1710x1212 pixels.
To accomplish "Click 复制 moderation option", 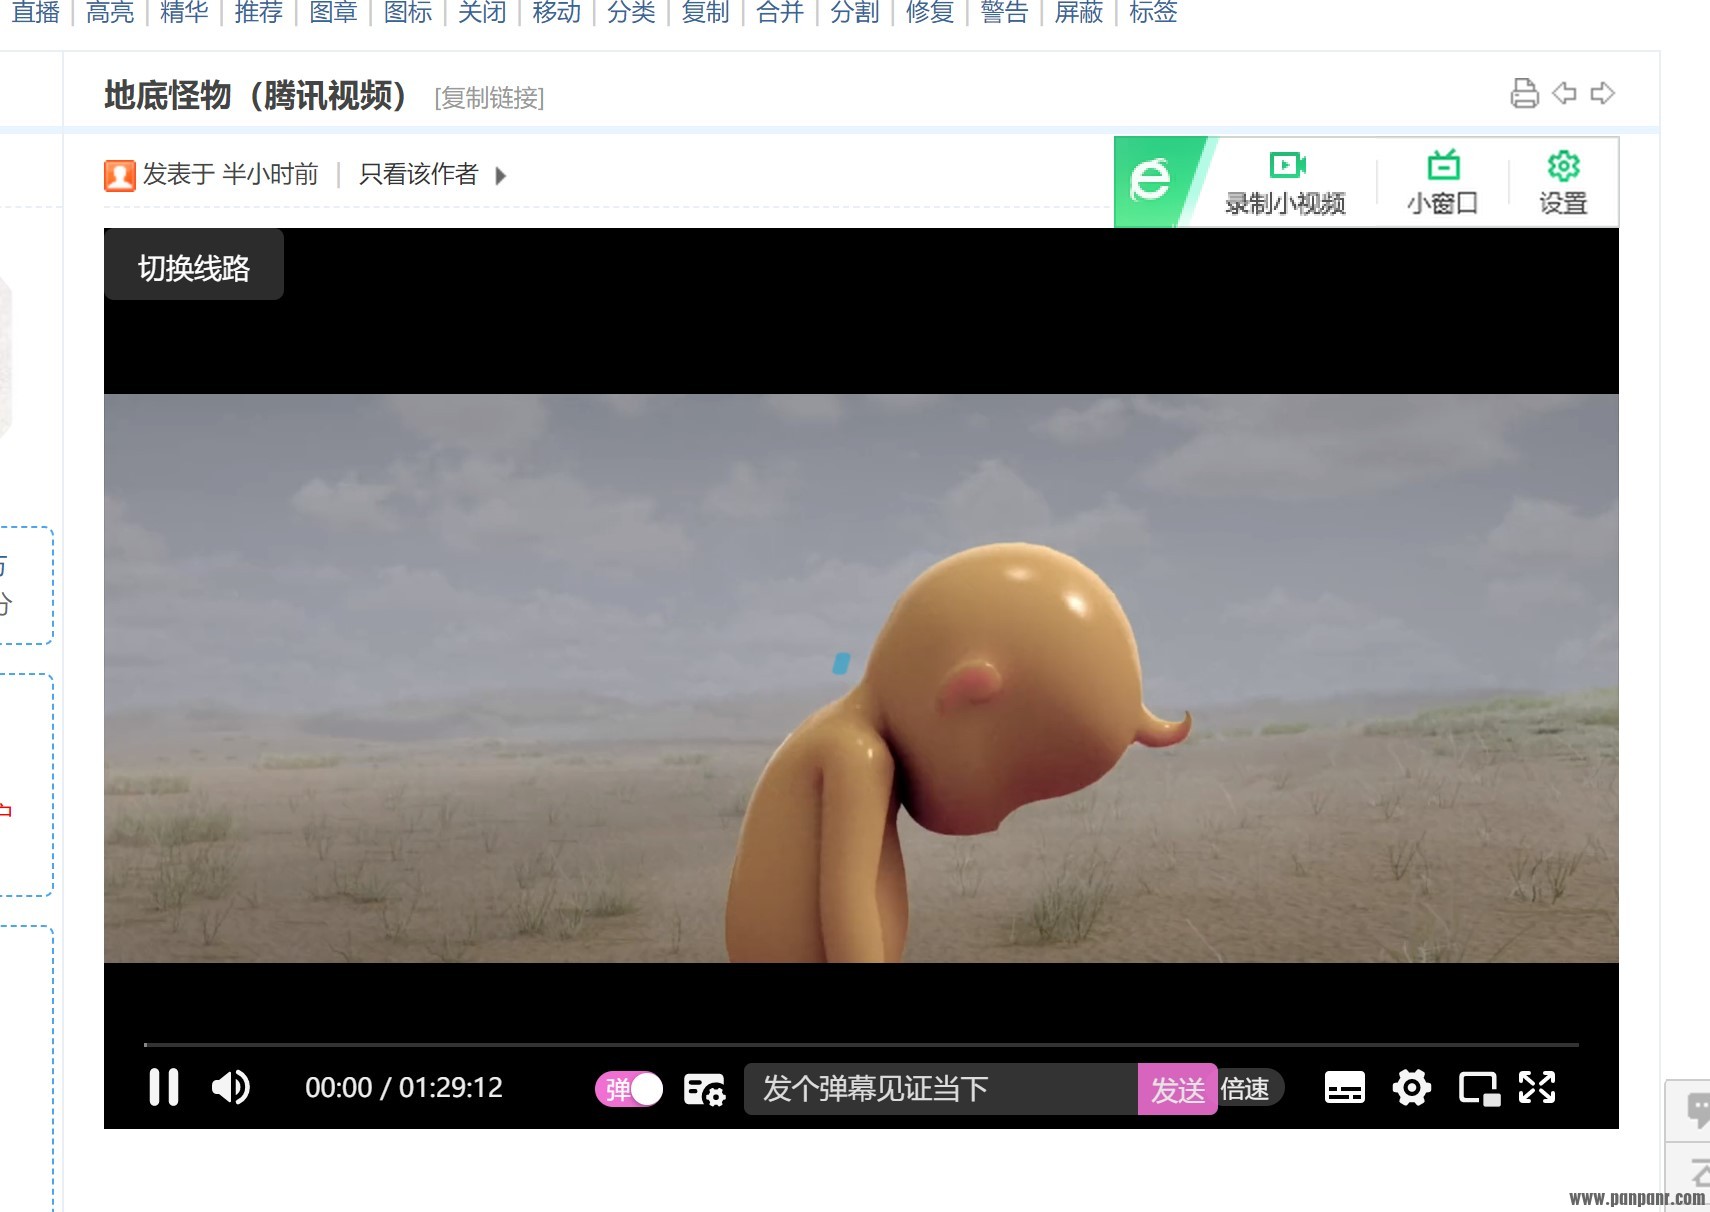I will pyautogui.click(x=706, y=12).
